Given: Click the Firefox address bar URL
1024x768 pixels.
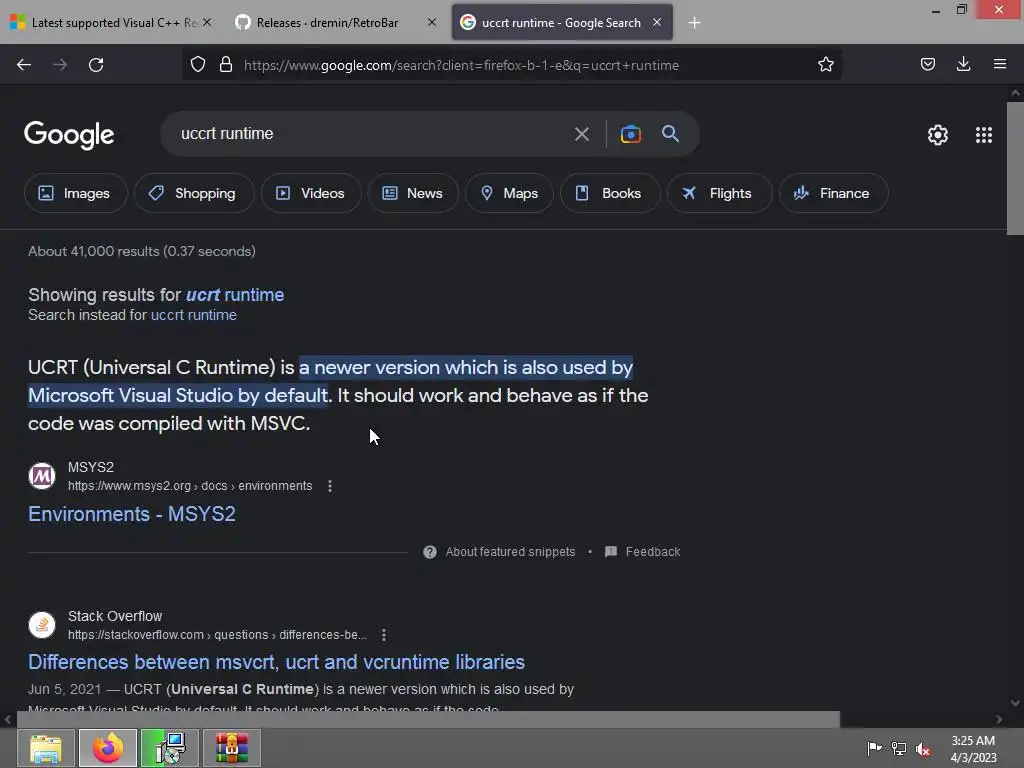Looking at the screenshot, I should coord(461,65).
